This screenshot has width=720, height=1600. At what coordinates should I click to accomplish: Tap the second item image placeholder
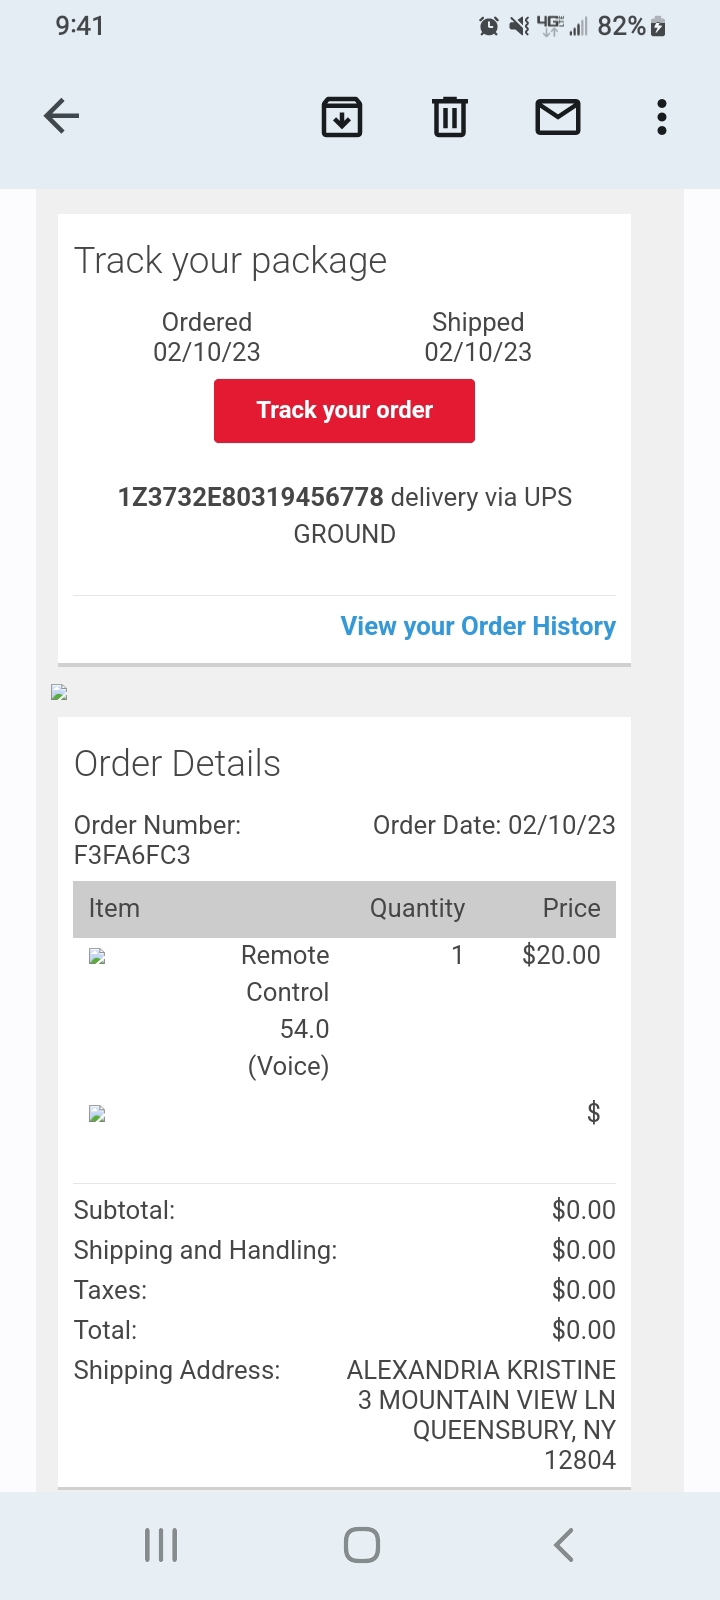(x=97, y=1113)
